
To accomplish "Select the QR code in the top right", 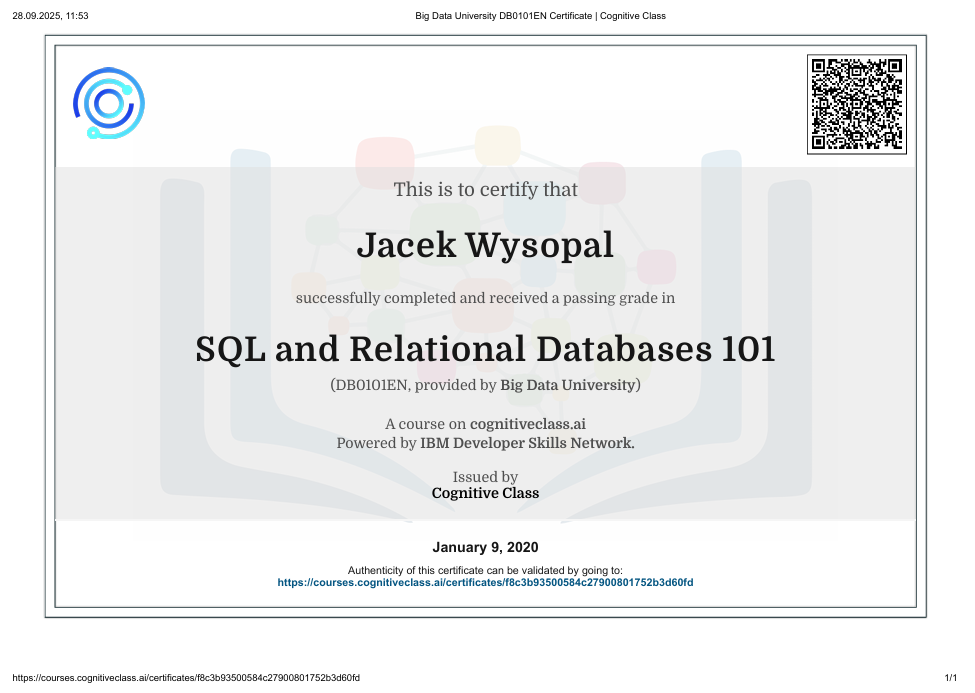I will (857, 105).
